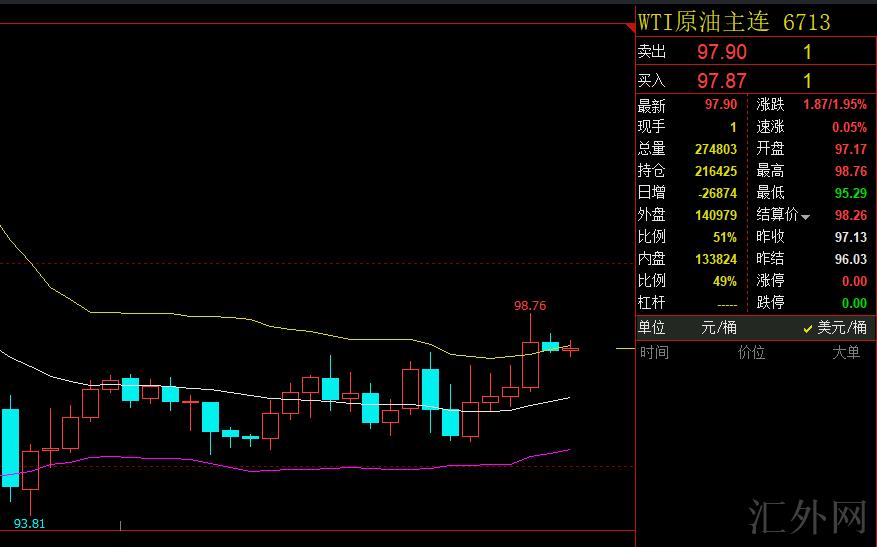Click the 时间 column header

coord(654,352)
